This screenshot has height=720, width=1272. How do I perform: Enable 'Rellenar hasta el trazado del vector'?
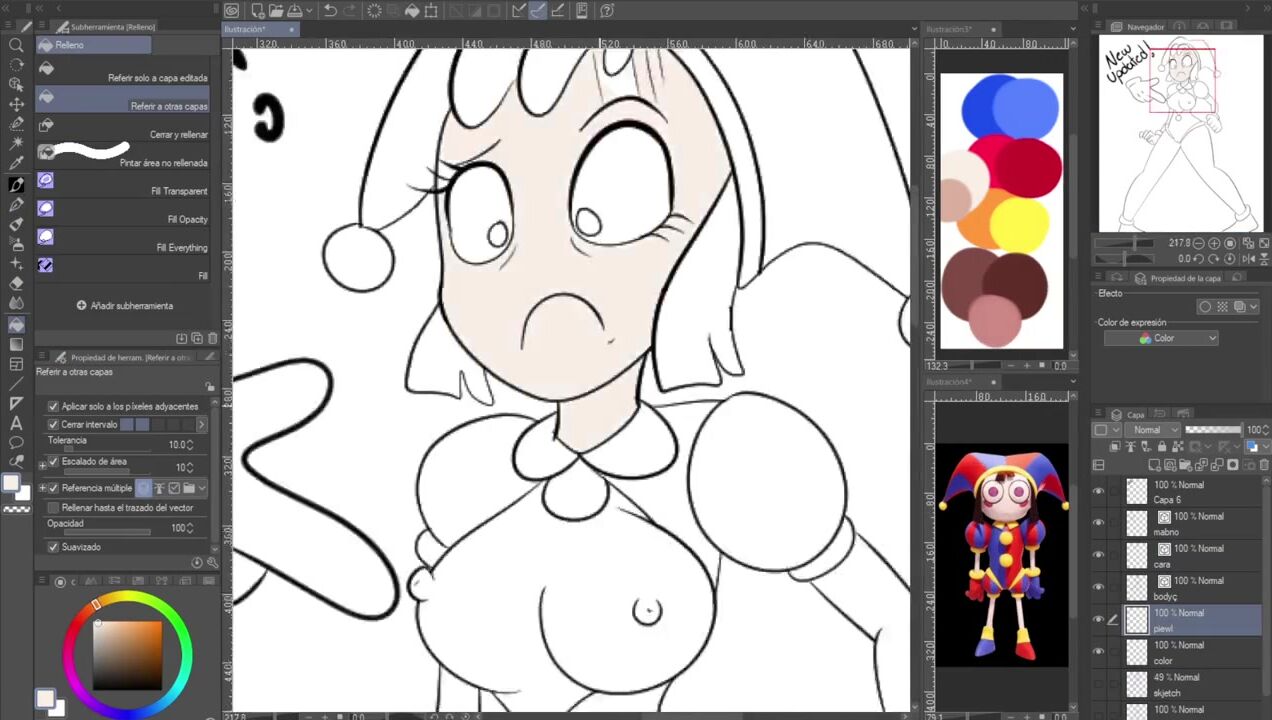click(54, 508)
